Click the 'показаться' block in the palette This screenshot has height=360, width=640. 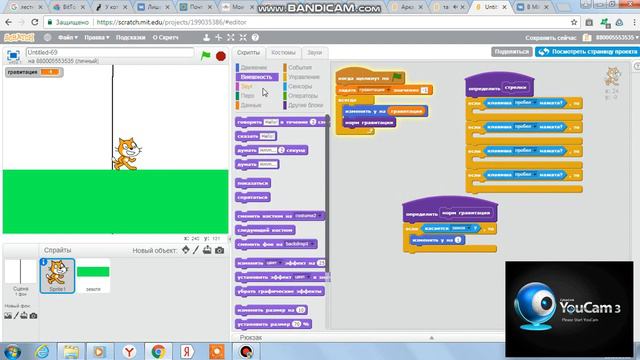253,183
